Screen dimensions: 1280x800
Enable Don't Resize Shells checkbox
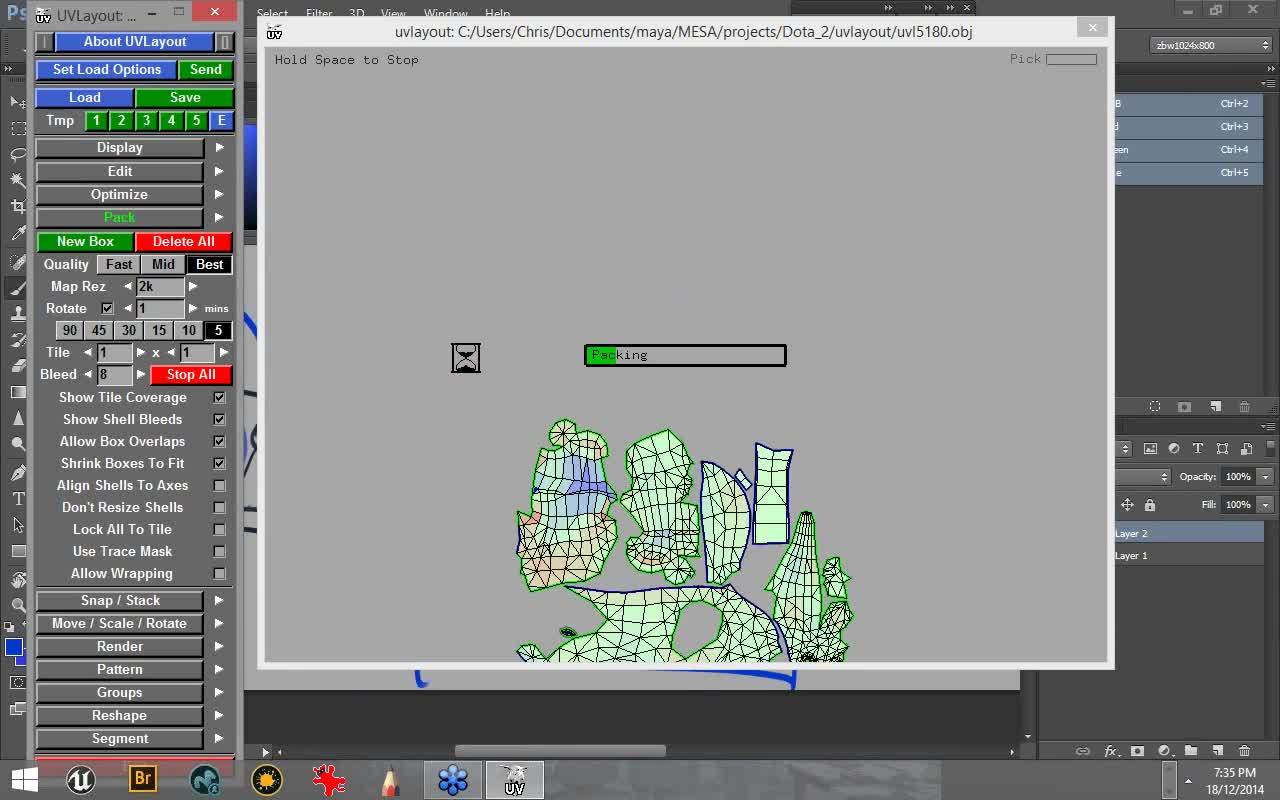coord(219,507)
